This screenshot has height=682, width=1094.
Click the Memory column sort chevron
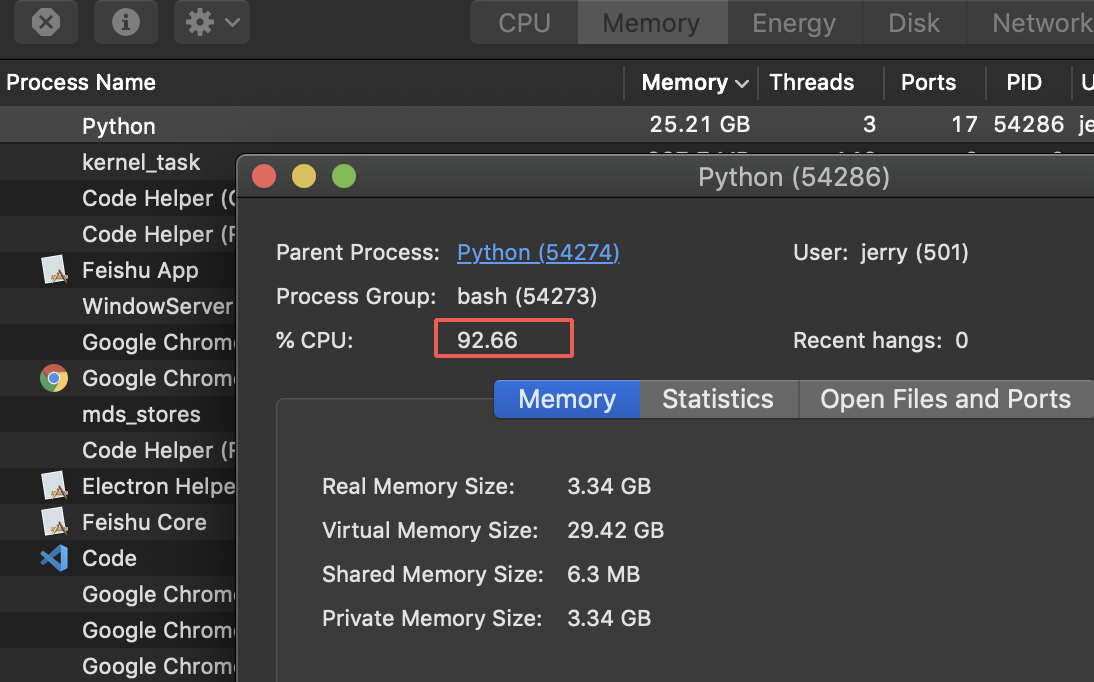tap(741, 82)
